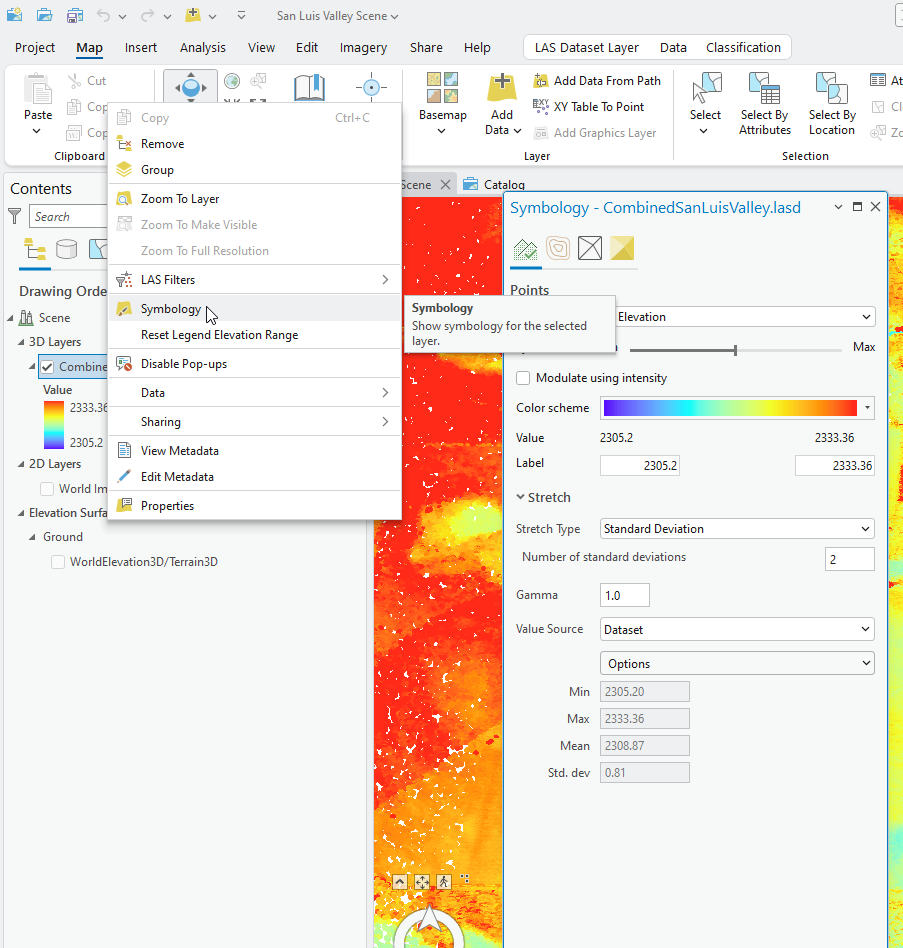This screenshot has width=903, height=948.
Task: Click the filter icon beside Contents search
Action: 15,215
